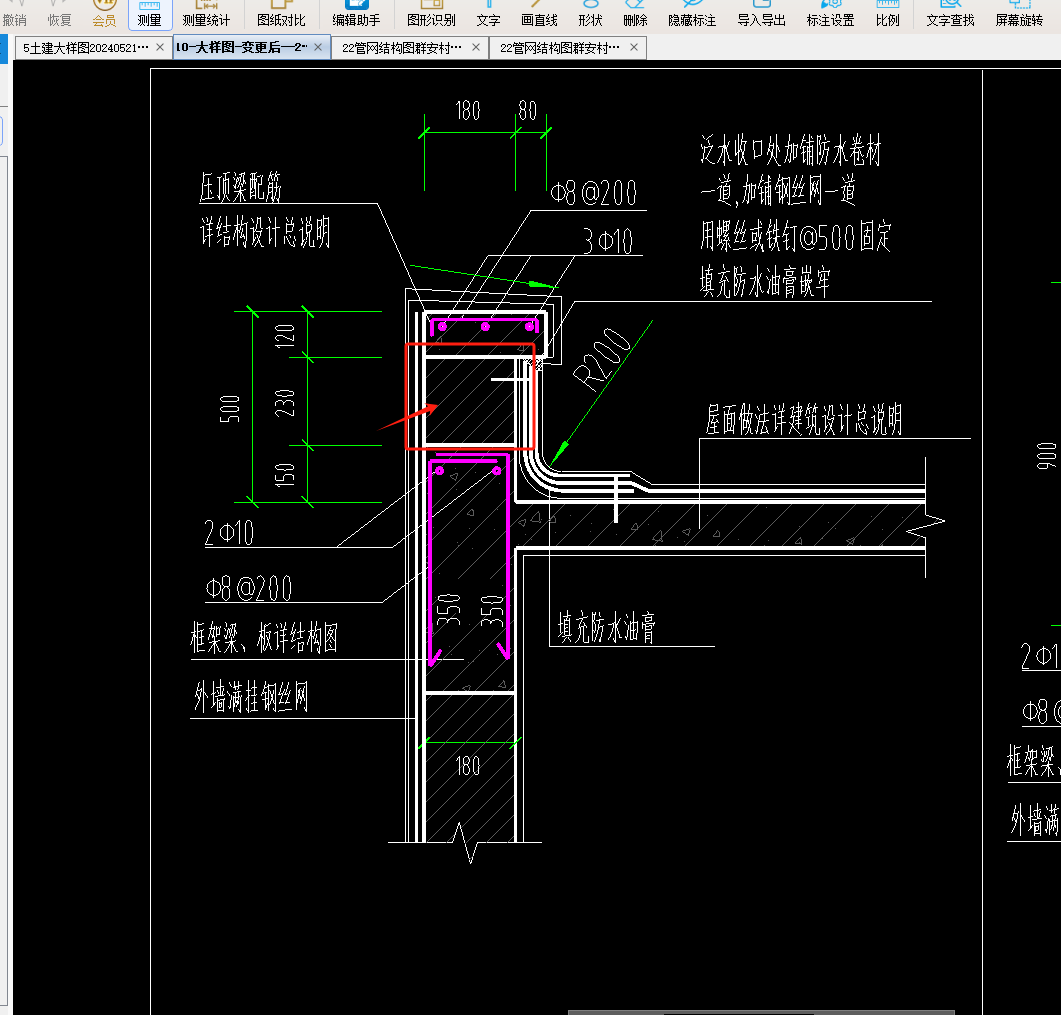1061x1015 pixels.
Task: Click the 用螺丝或铁钉@500固定 note
Action: point(795,236)
